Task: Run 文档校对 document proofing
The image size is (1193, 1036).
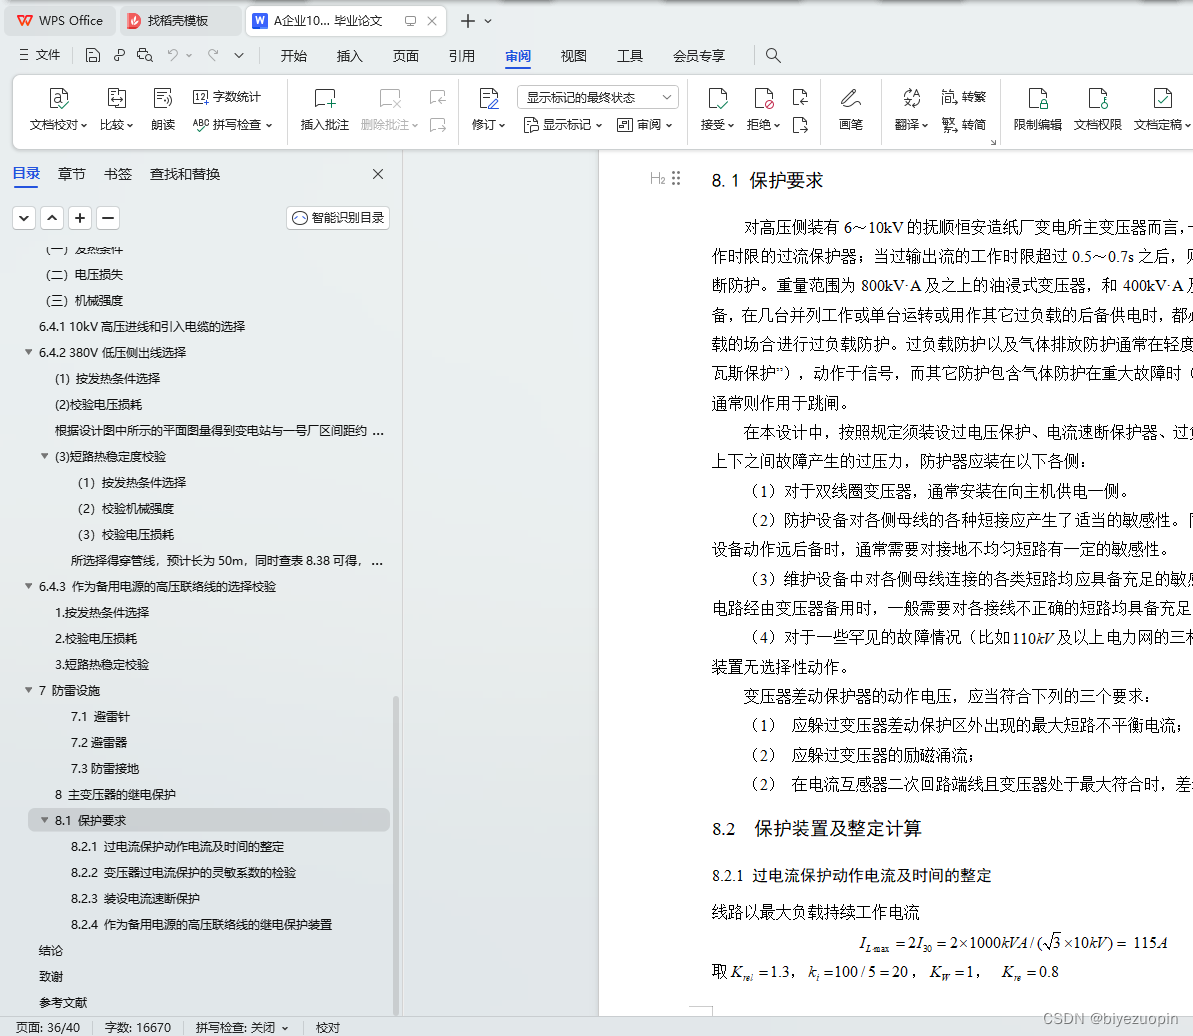Action: pyautogui.click(x=58, y=108)
